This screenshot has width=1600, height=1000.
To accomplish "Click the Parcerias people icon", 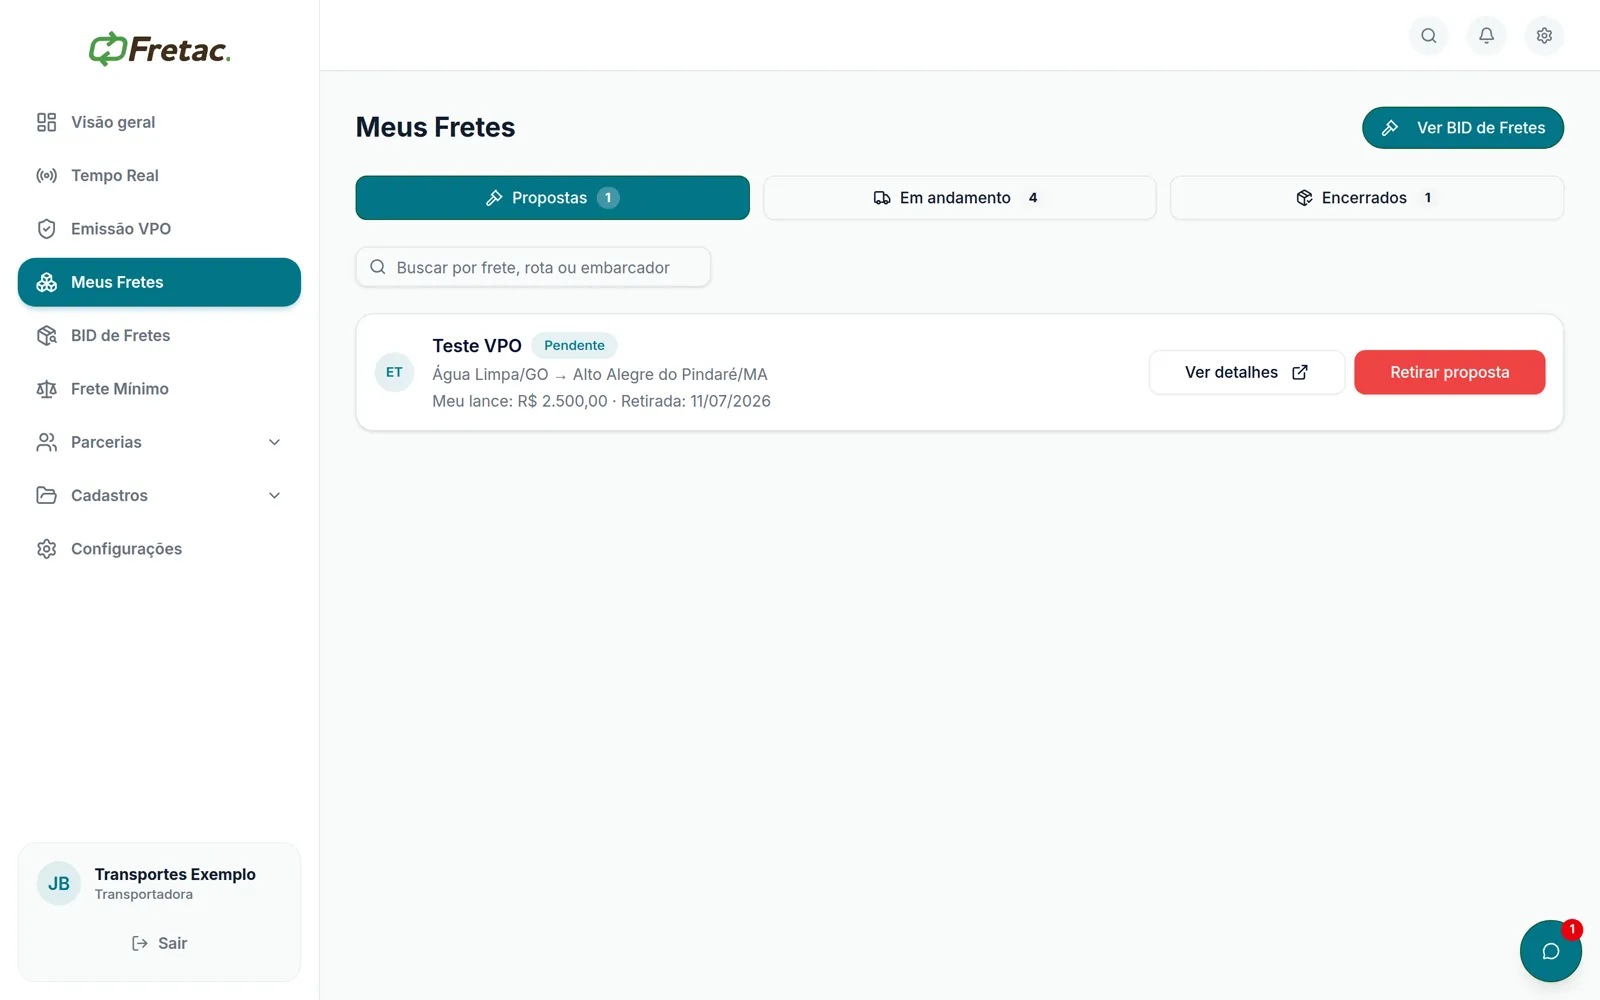I will pos(47,442).
